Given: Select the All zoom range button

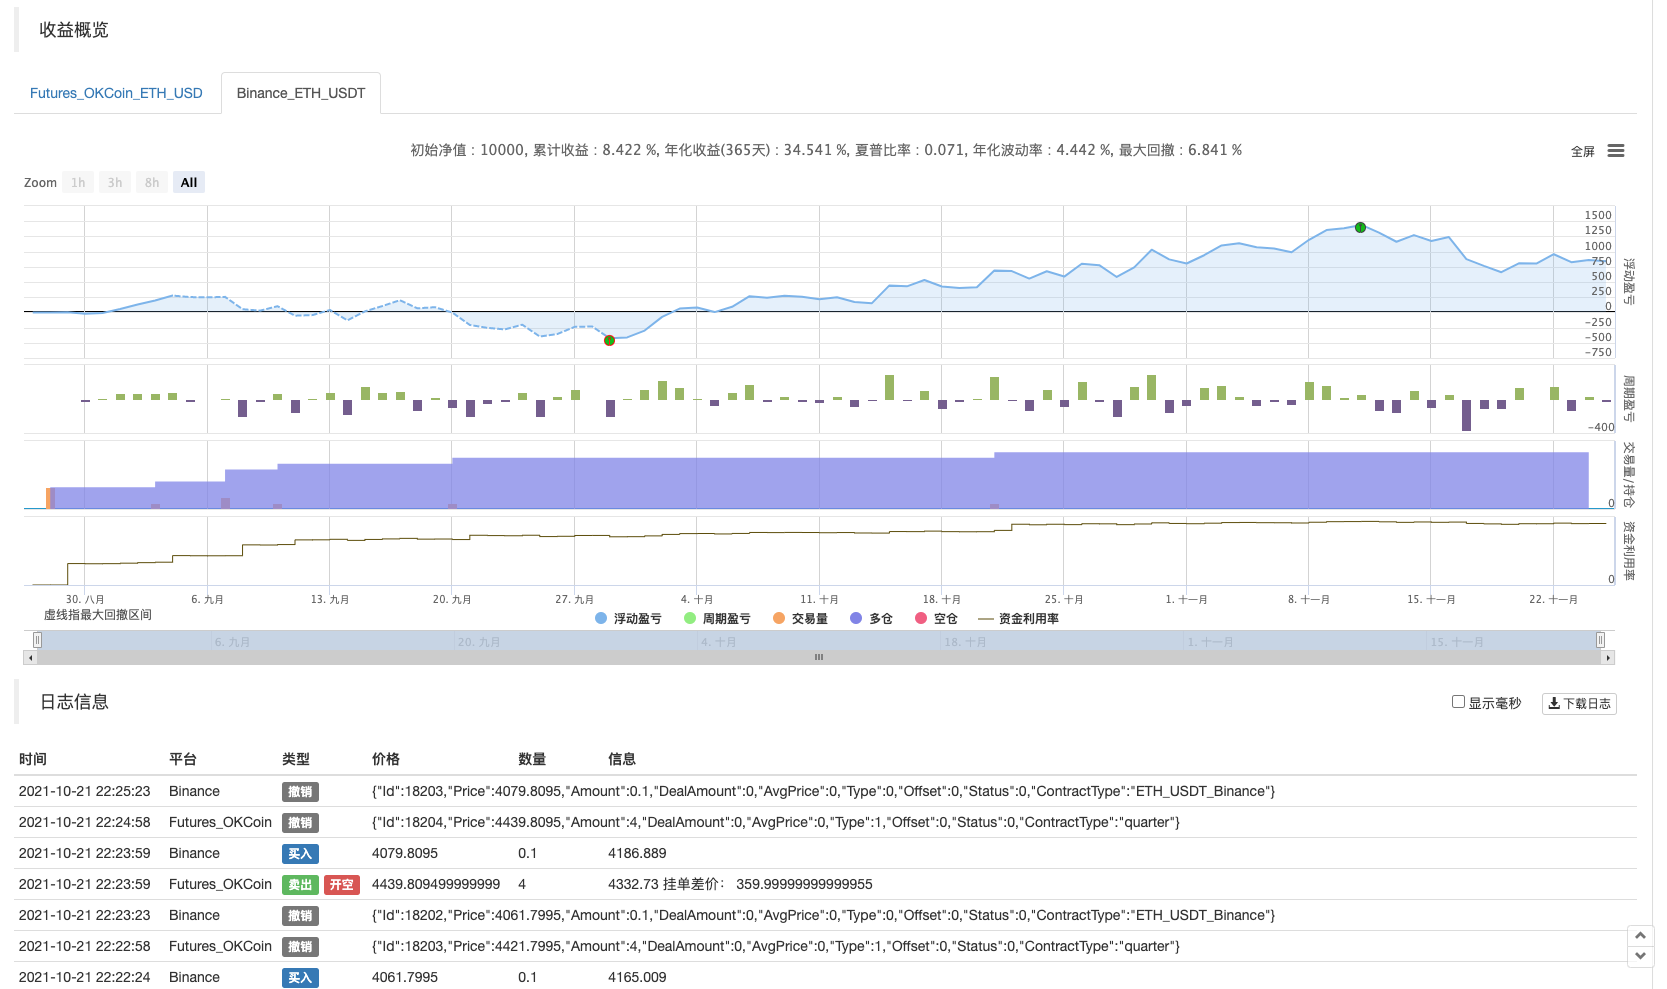Looking at the screenshot, I should tap(189, 183).
